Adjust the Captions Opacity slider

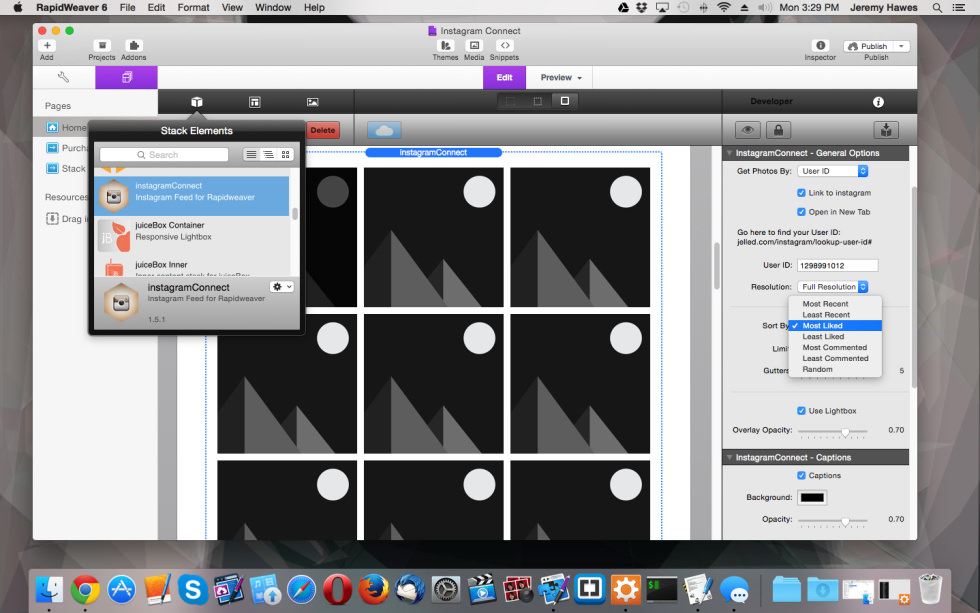tap(845, 521)
